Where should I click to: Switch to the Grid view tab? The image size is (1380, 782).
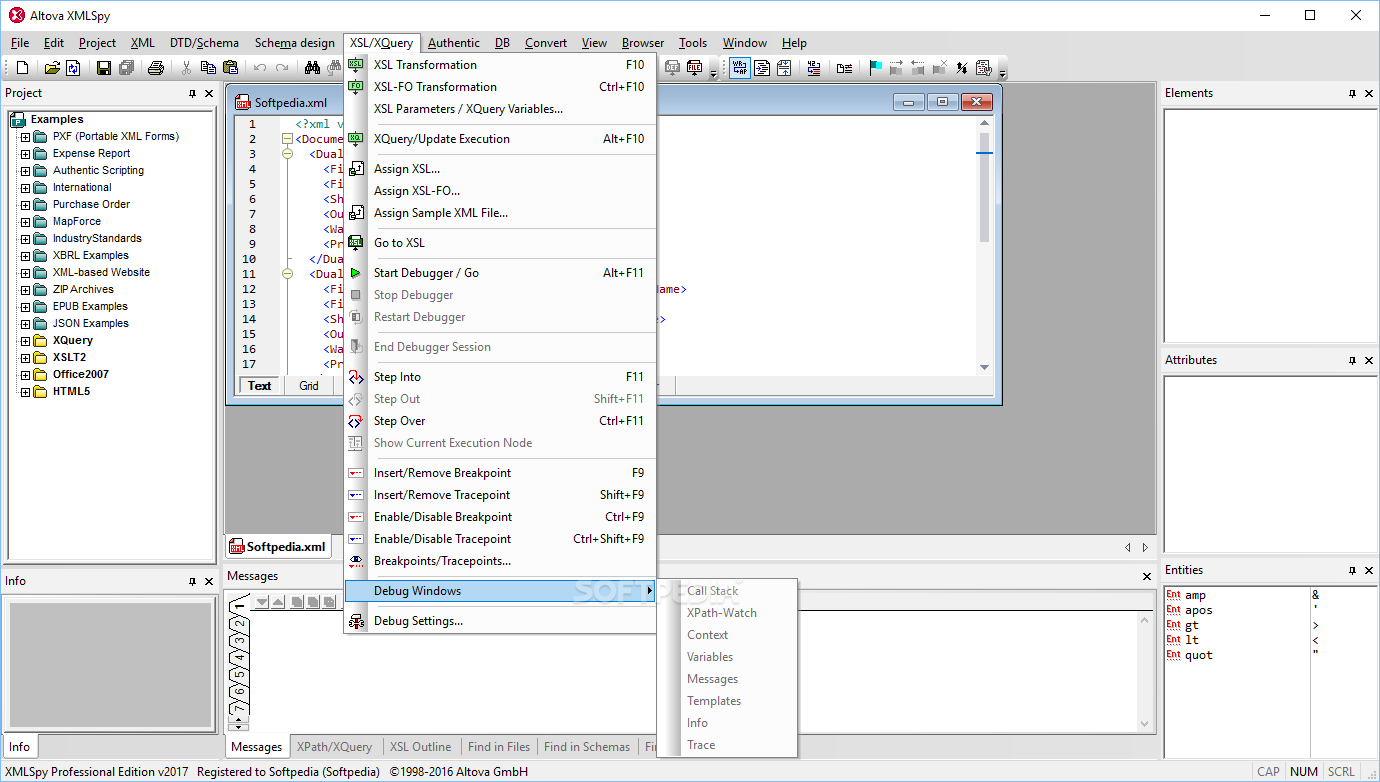tap(309, 386)
